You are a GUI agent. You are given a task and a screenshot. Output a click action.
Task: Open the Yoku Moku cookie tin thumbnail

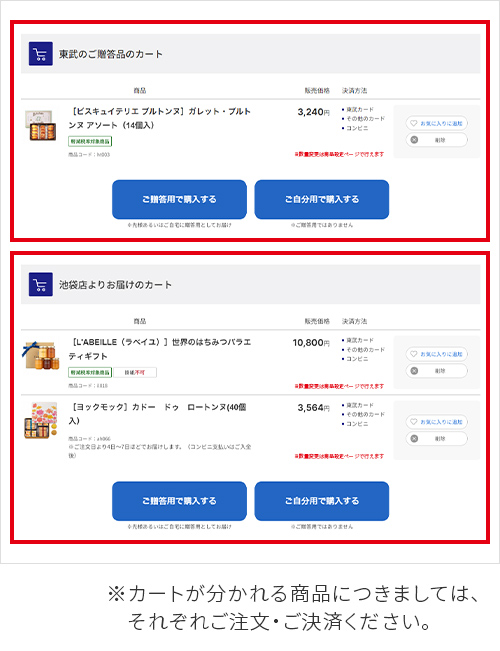coord(40,420)
